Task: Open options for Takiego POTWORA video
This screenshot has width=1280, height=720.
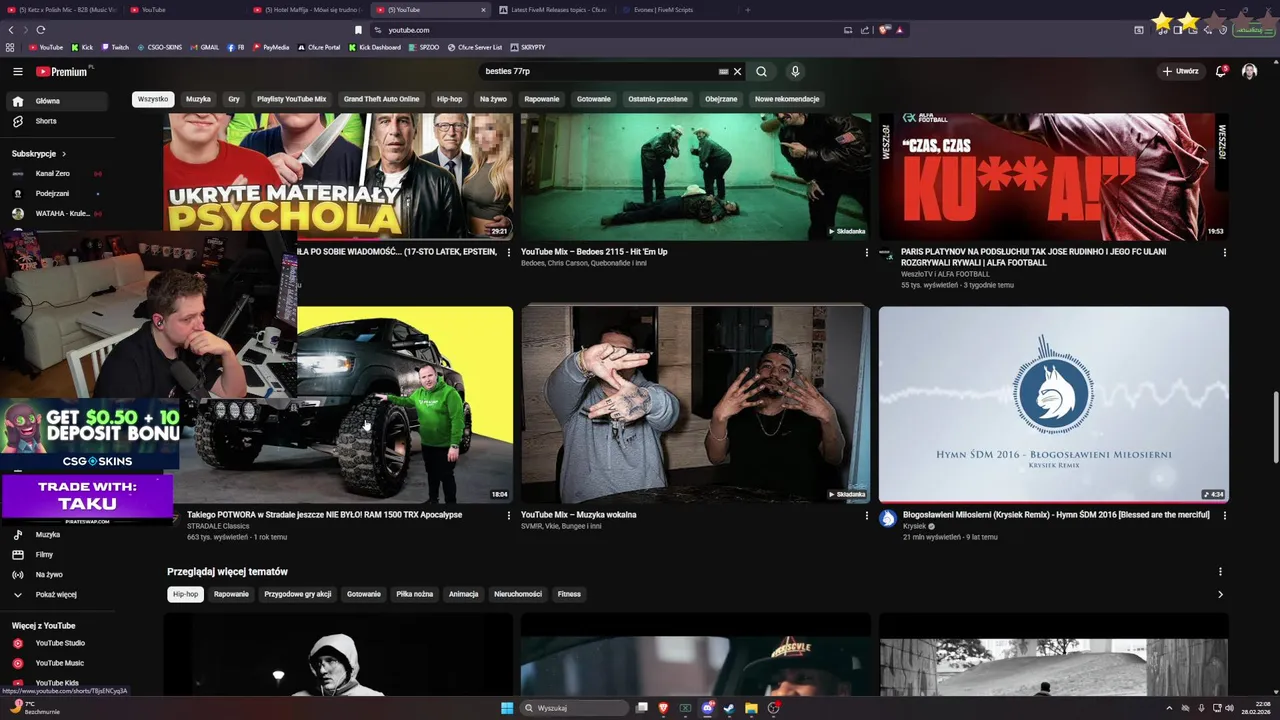Action: [x=508, y=515]
